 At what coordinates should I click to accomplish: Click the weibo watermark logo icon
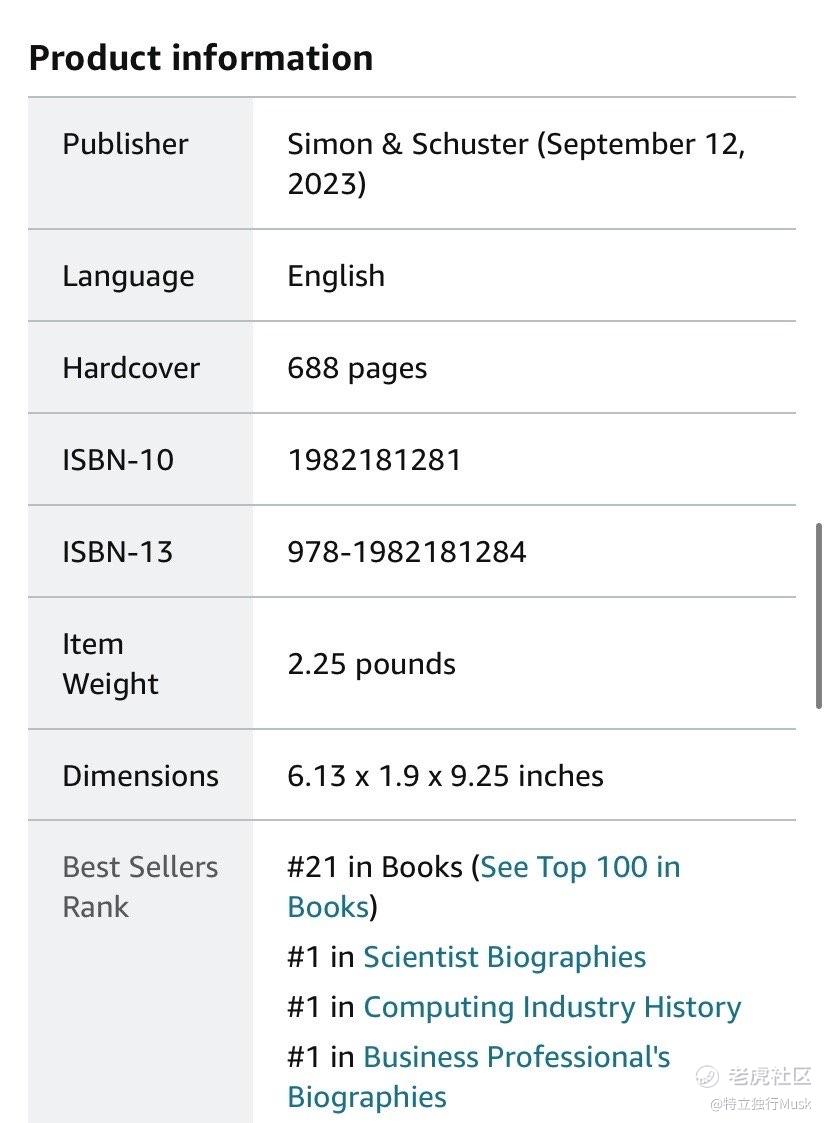(x=708, y=1075)
